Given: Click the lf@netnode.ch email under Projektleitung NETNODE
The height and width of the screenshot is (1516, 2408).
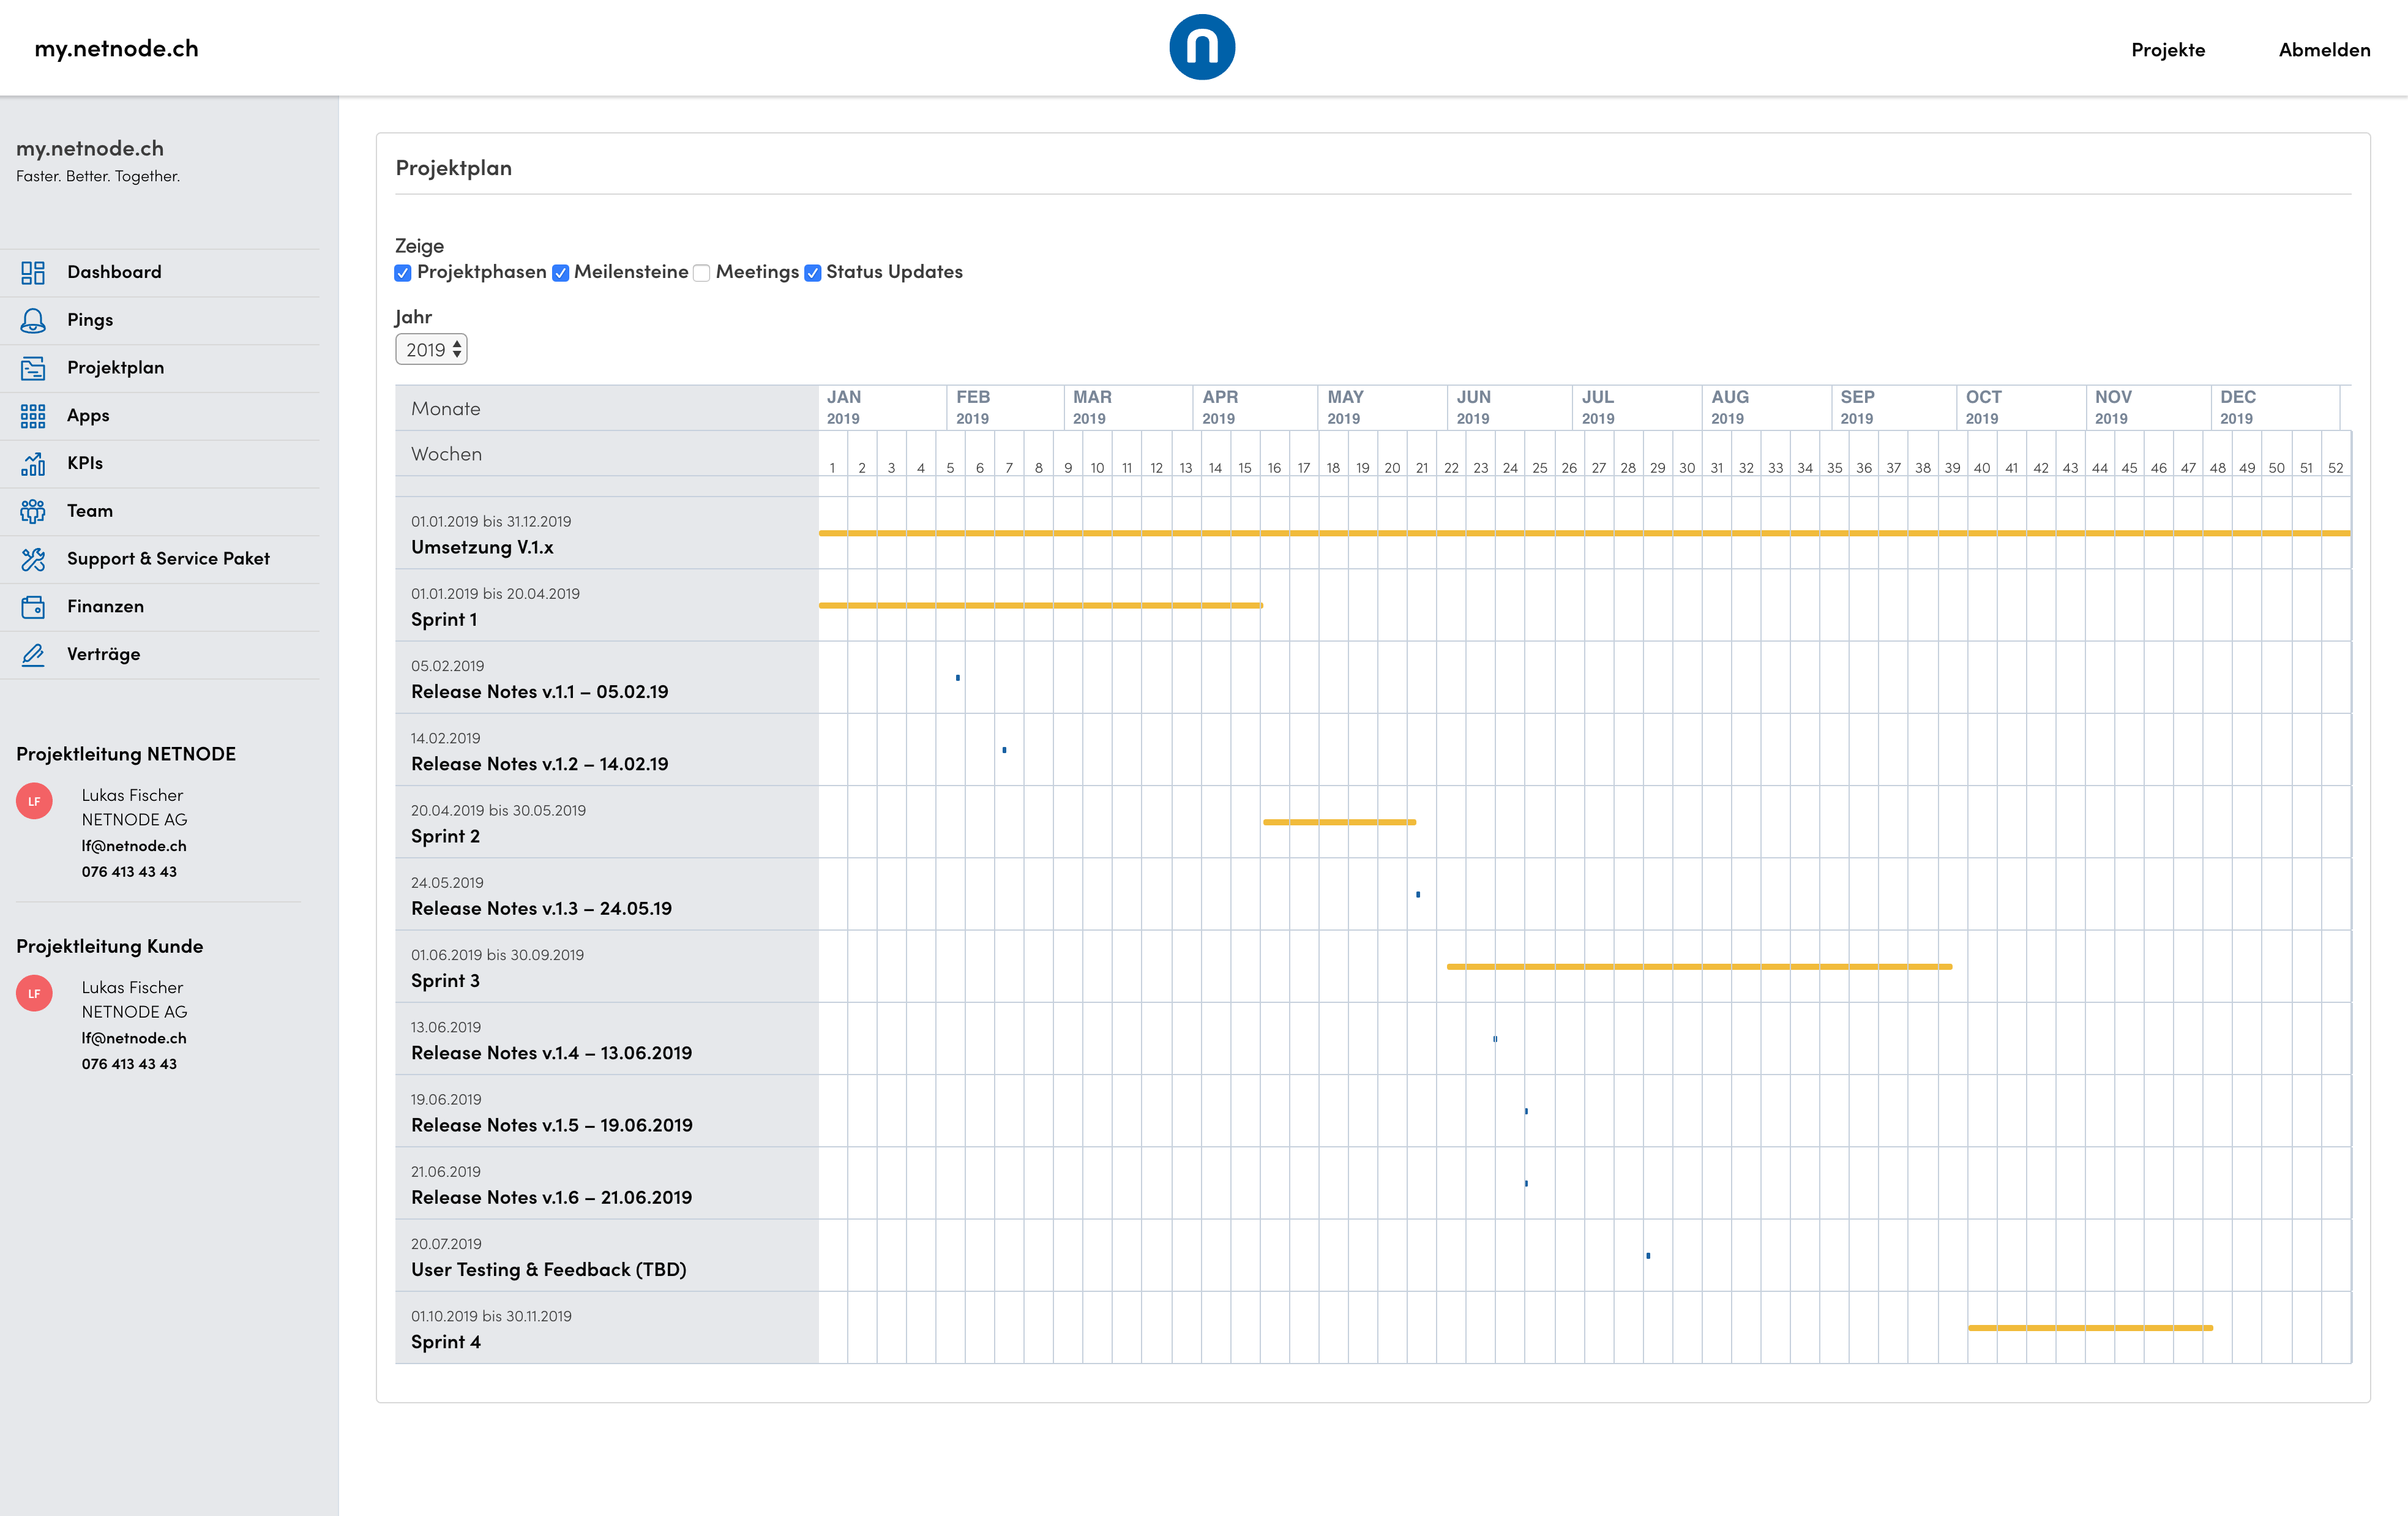Looking at the screenshot, I should tap(134, 846).
